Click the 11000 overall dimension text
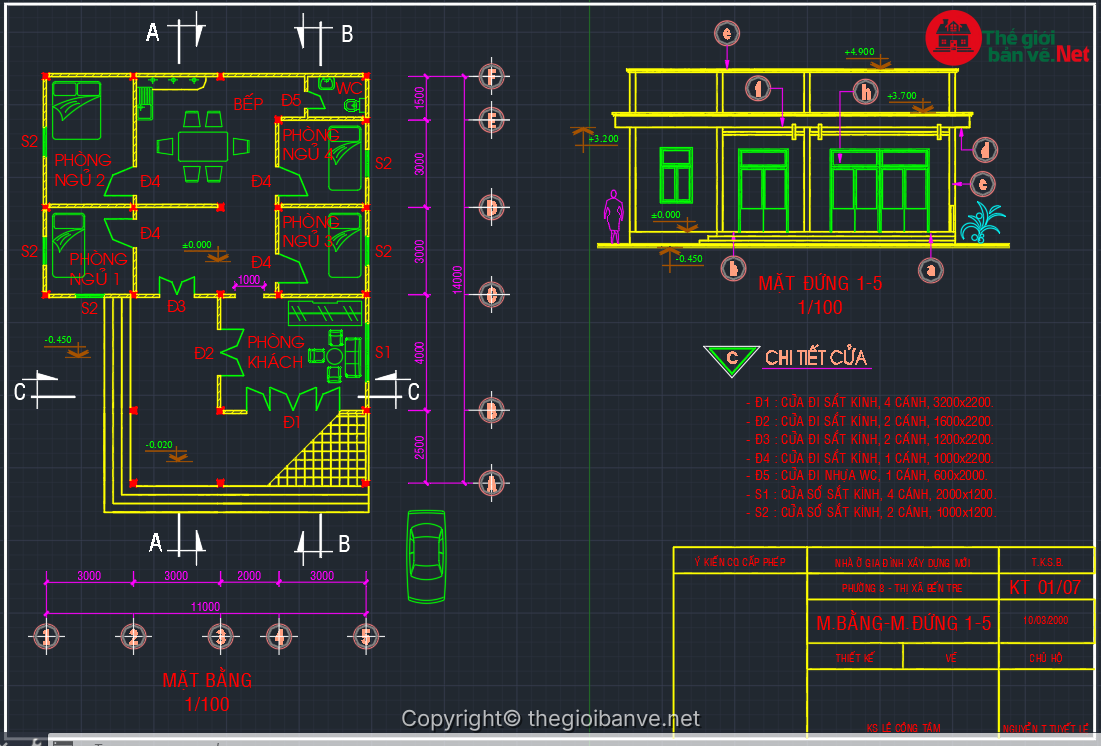This screenshot has width=1101, height=746. coord(205,607)
